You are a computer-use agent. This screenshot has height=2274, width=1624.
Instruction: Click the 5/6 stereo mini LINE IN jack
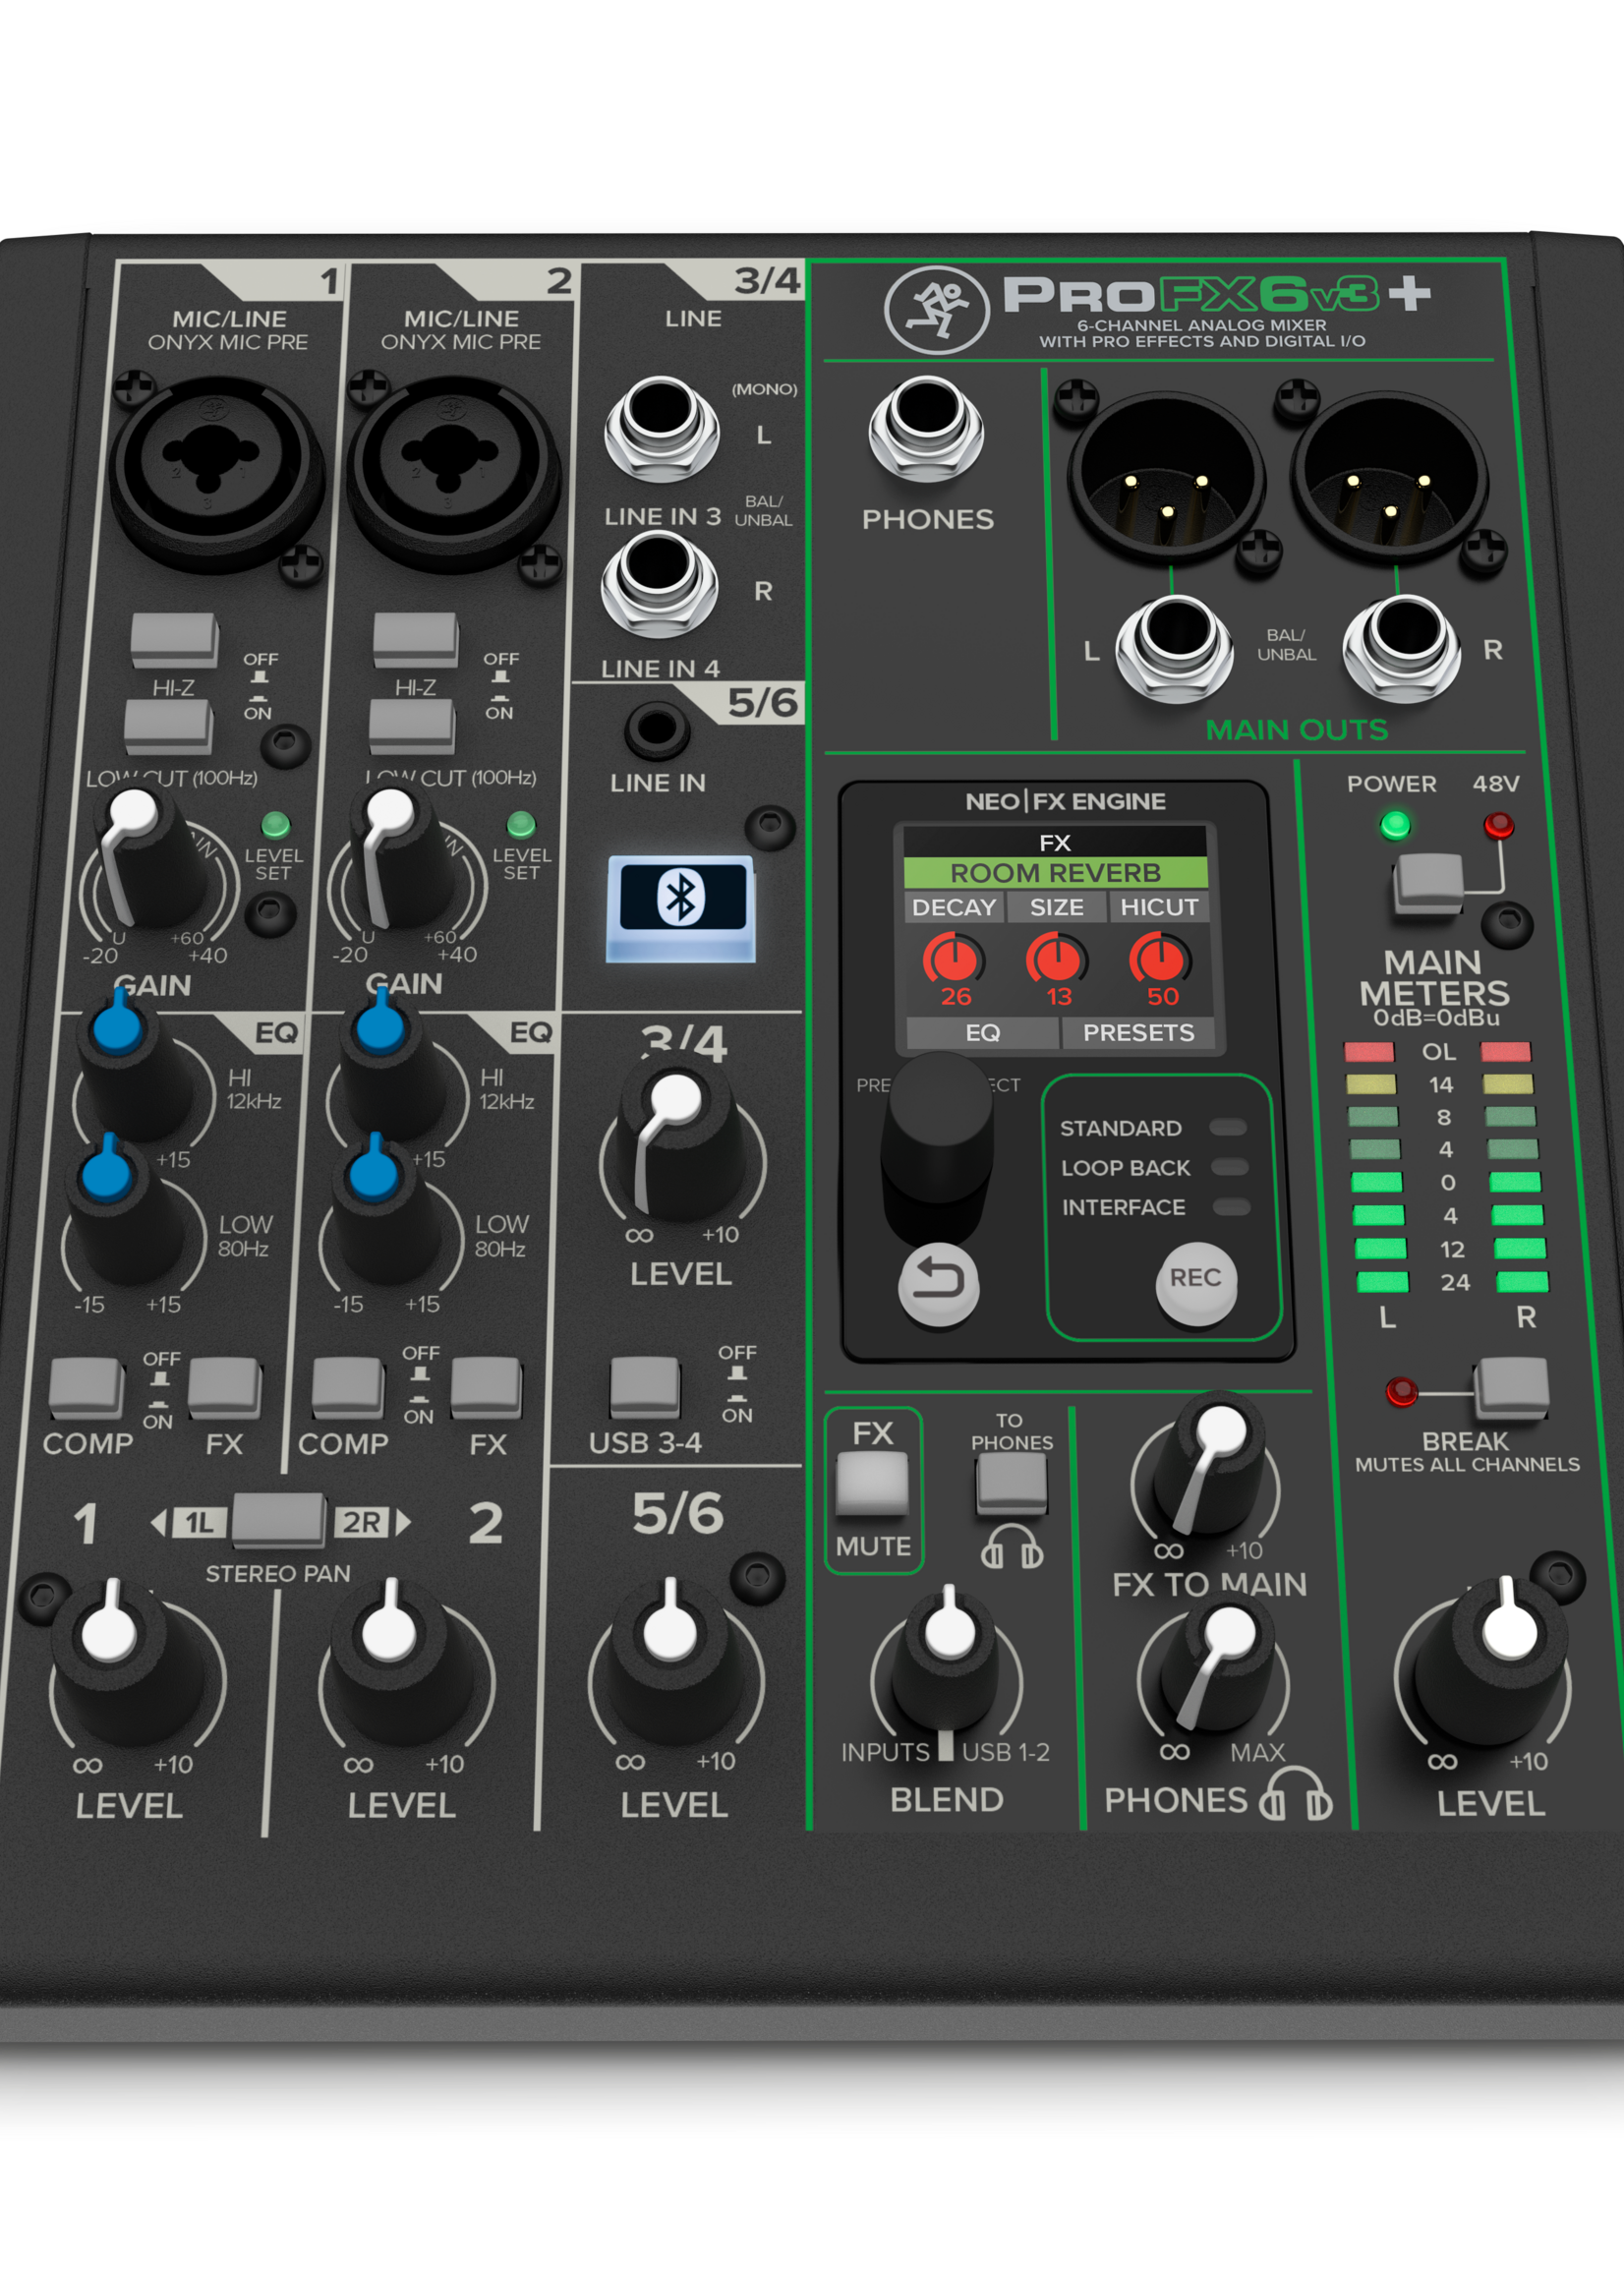pyautogui.click(x=657, y=730)
